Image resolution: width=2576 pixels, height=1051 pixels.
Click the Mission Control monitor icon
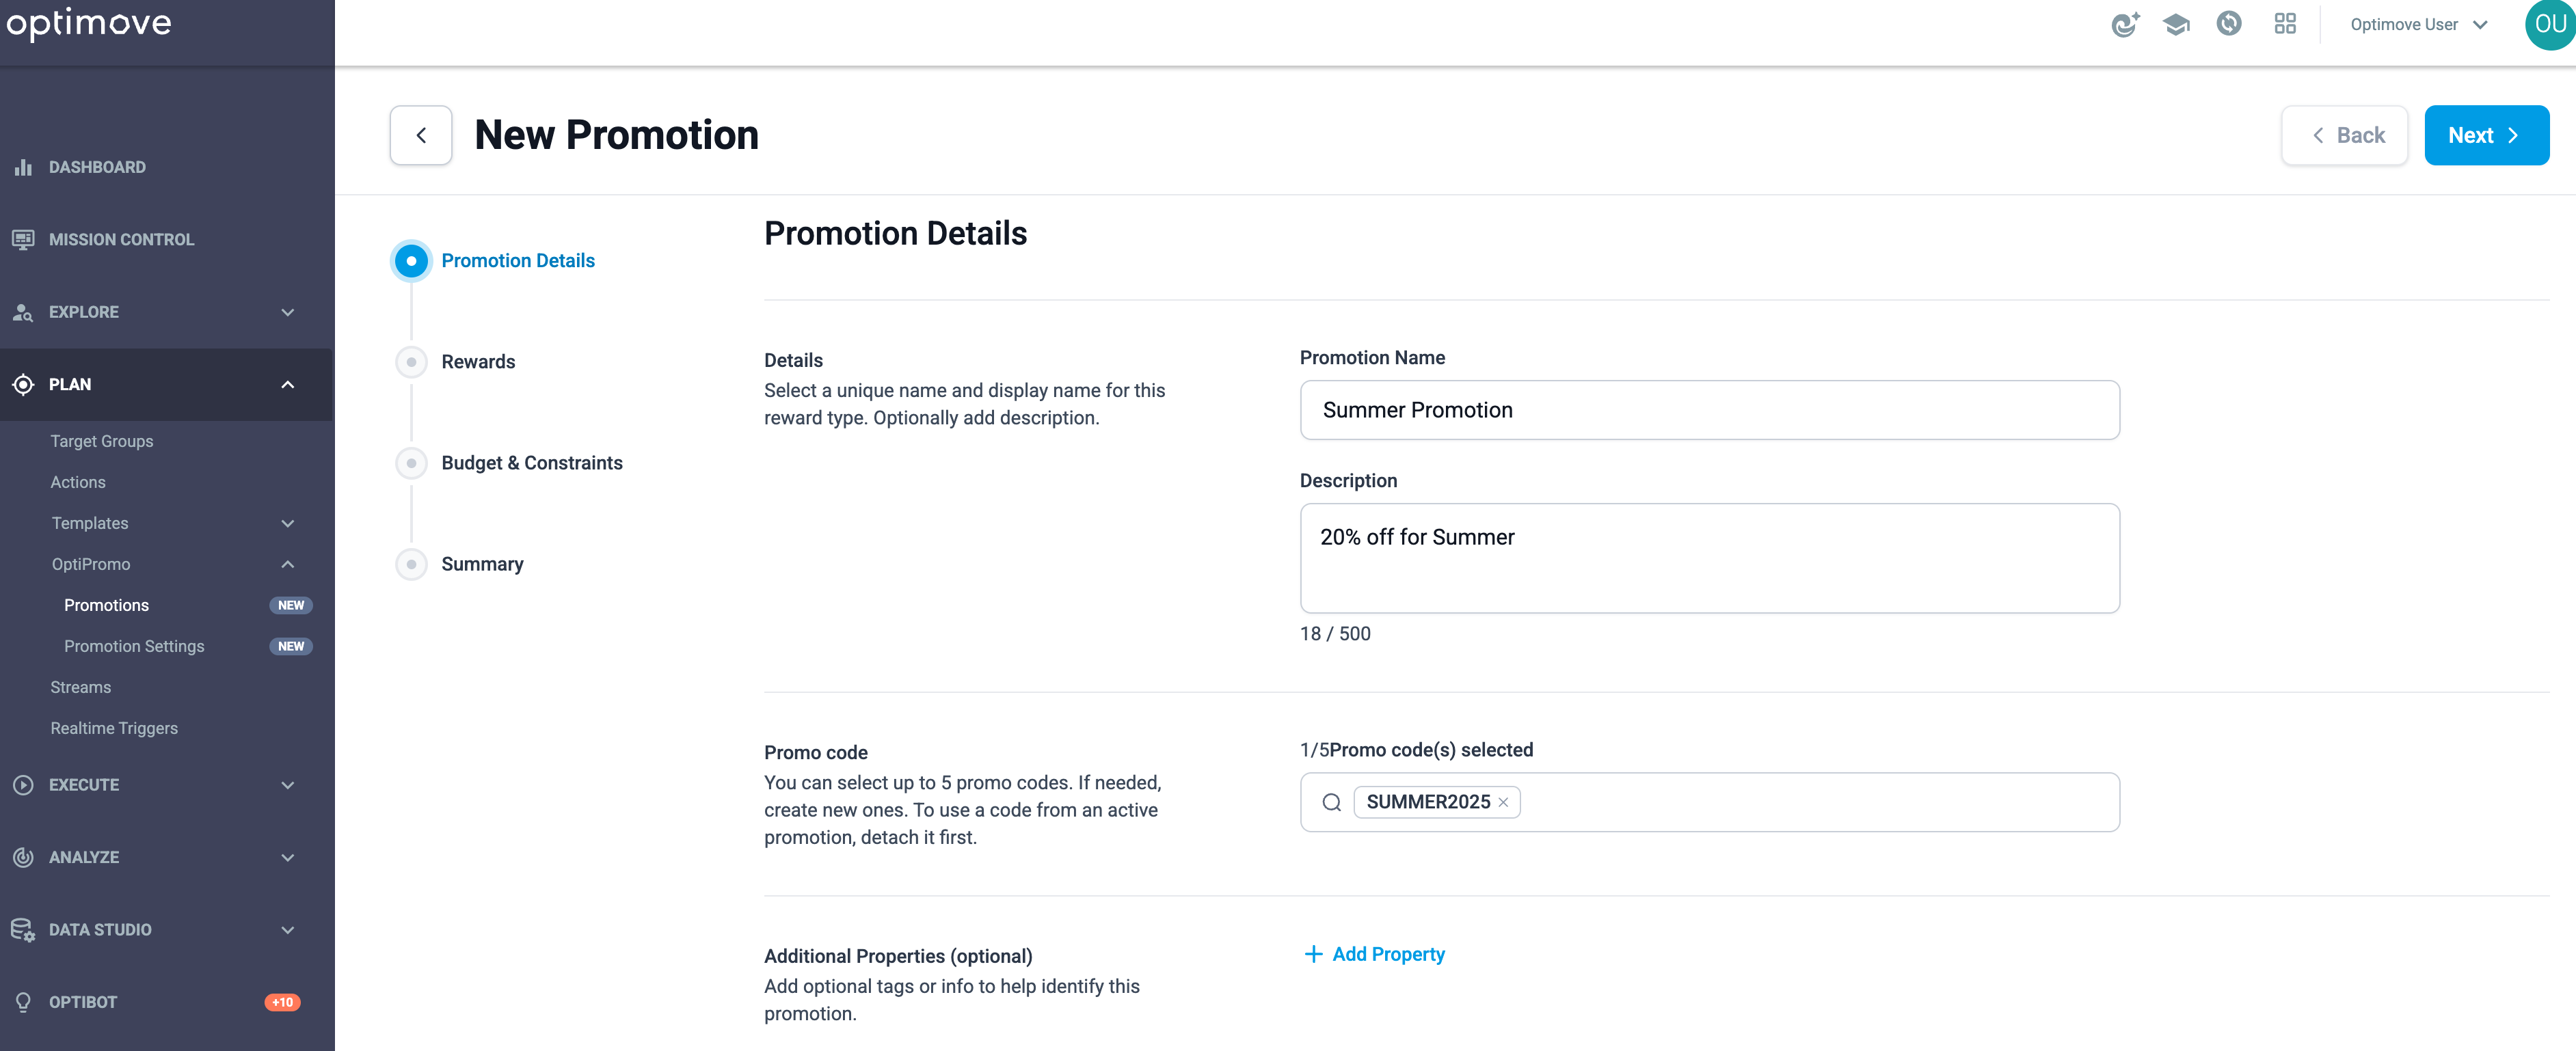[23, 239]
